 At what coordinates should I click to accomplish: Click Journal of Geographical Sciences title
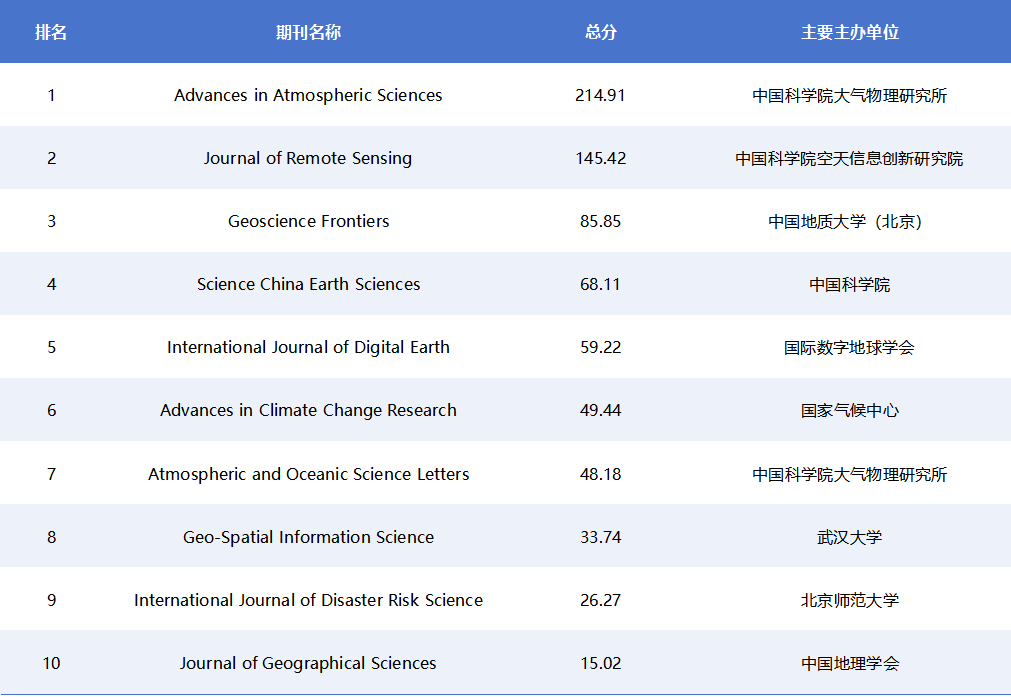click(308, 663)
